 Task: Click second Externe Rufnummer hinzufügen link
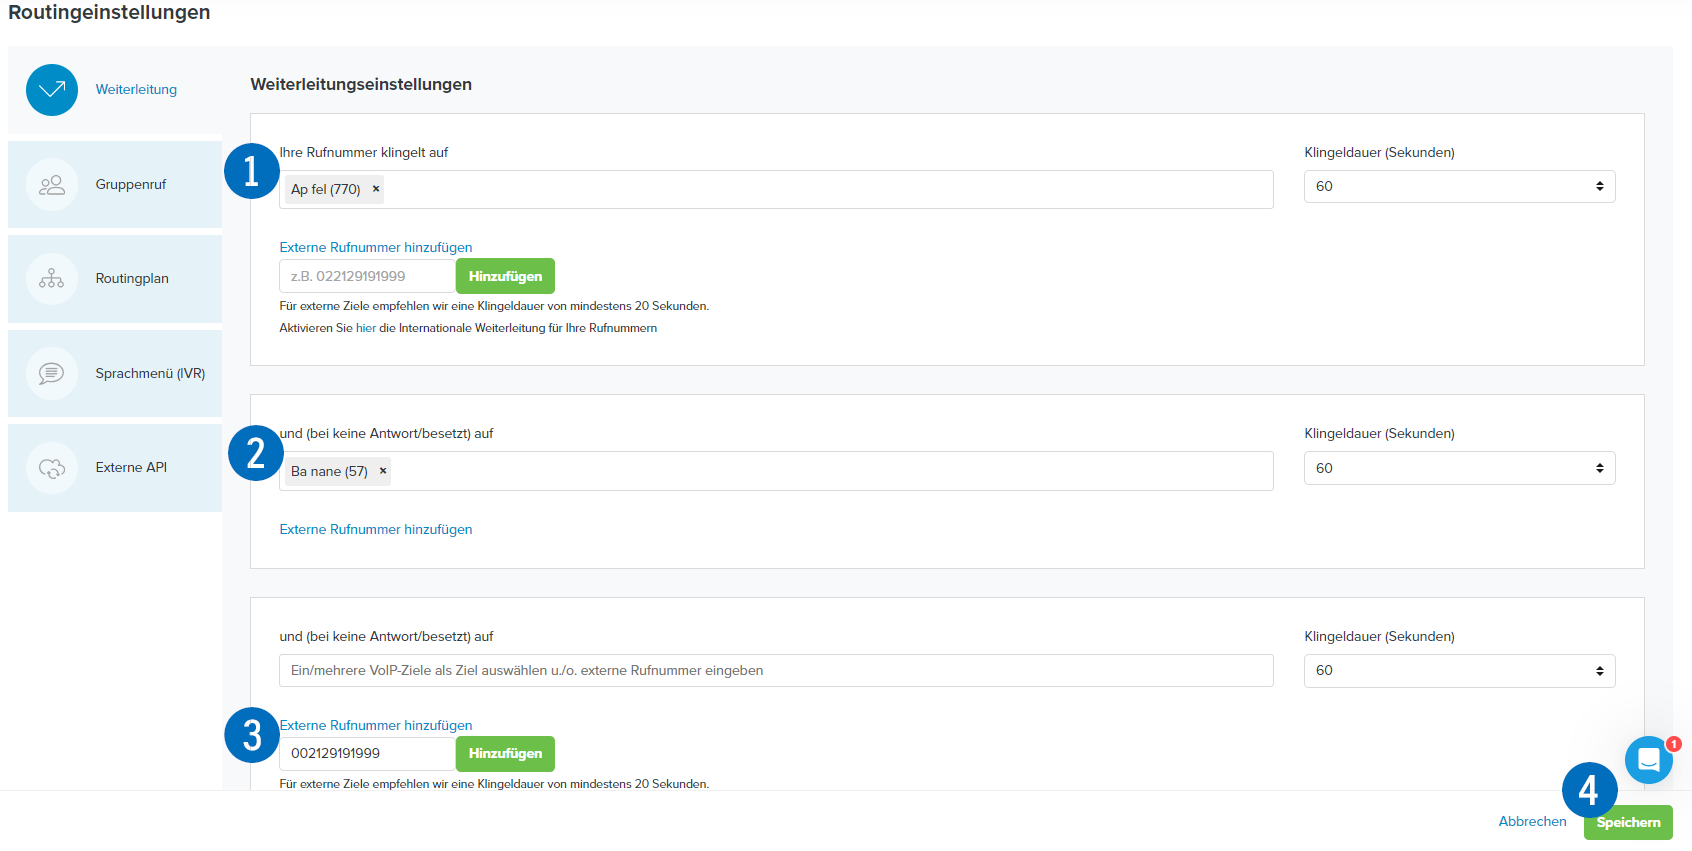click(x=376, y=529)
